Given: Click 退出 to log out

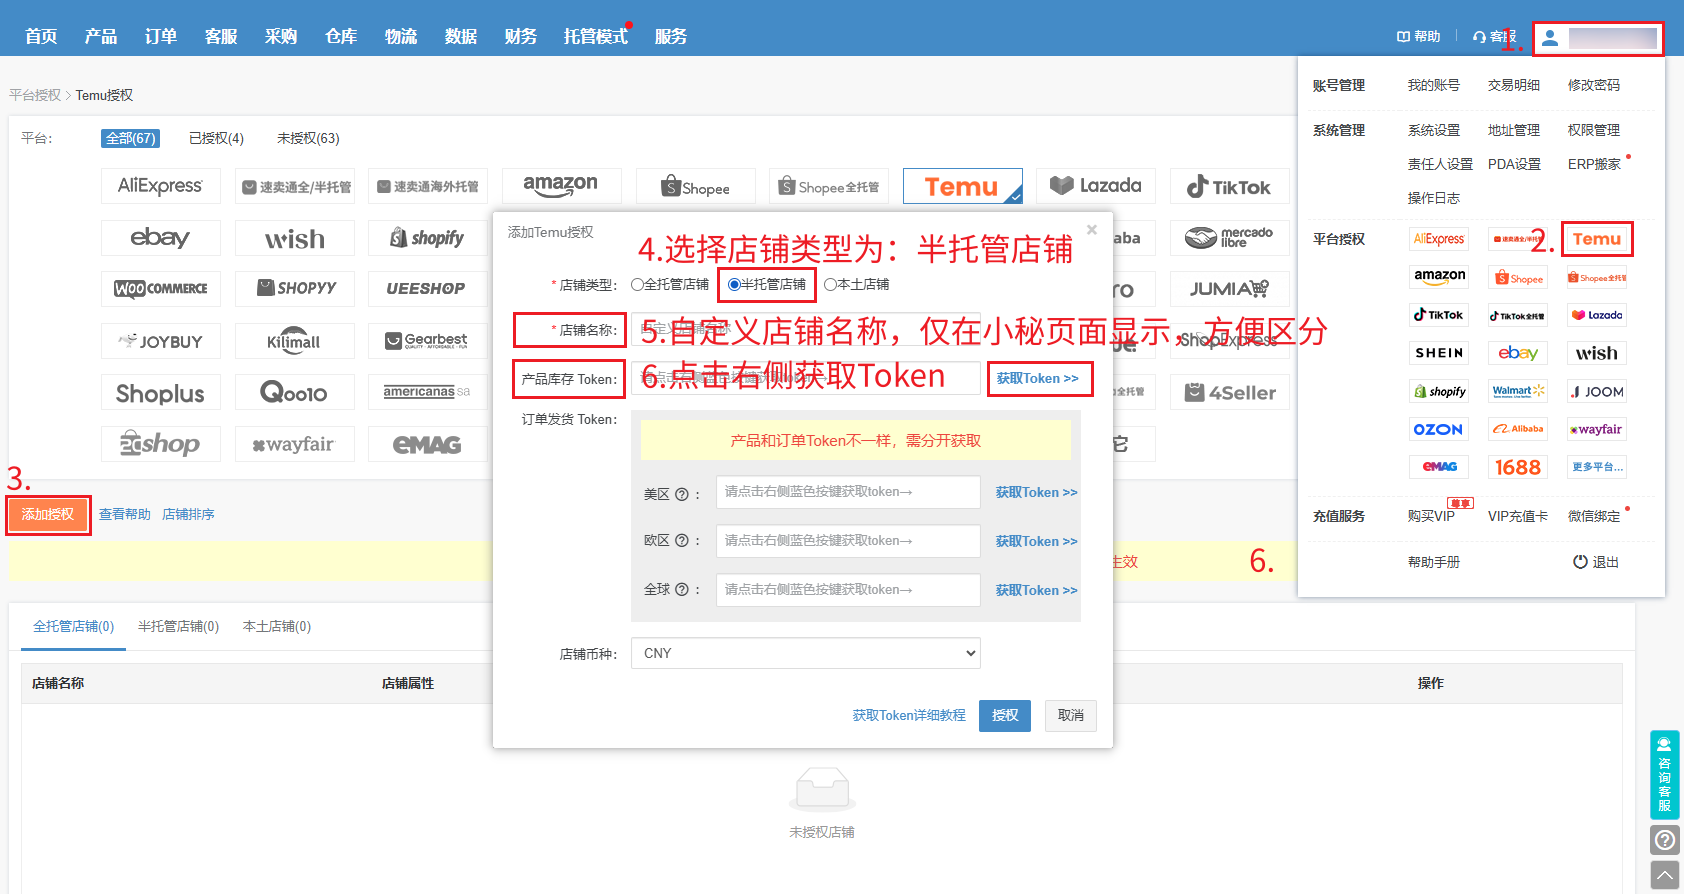Looking at the screenshot, I should [x=1596, y=562].
